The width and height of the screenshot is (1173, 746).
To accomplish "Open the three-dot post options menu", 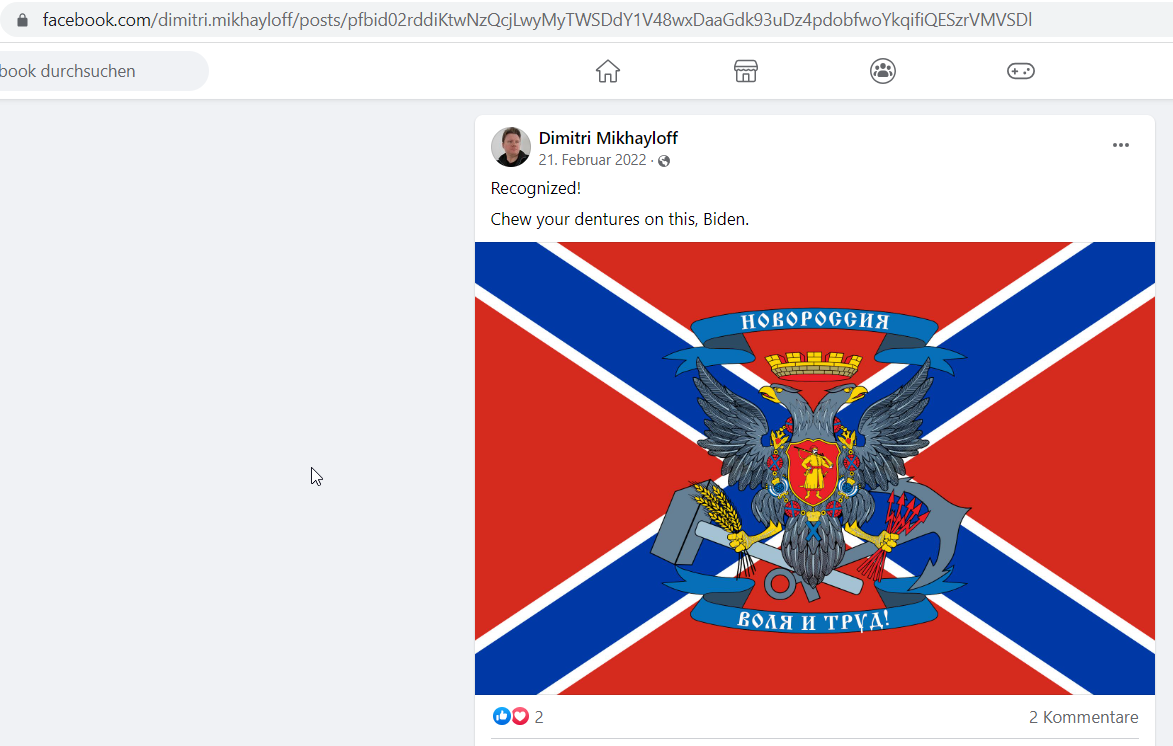I will click(x=1120, y=145).
